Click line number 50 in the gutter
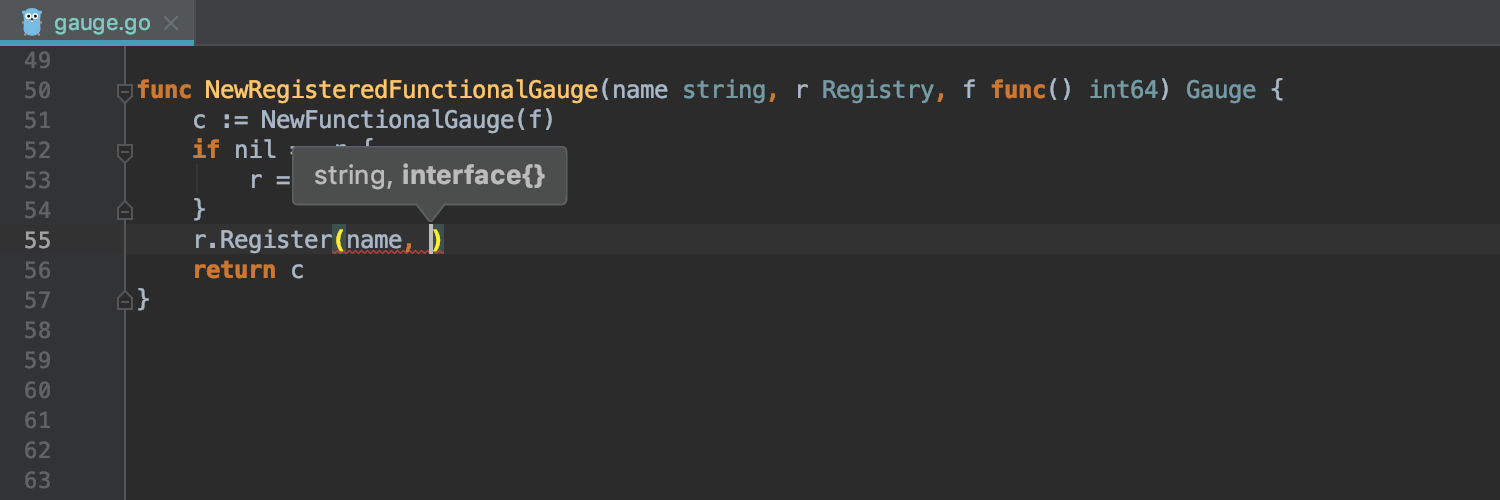This screenshot has width=1500, height=500. pyautogui.click(x=37, y=91)
